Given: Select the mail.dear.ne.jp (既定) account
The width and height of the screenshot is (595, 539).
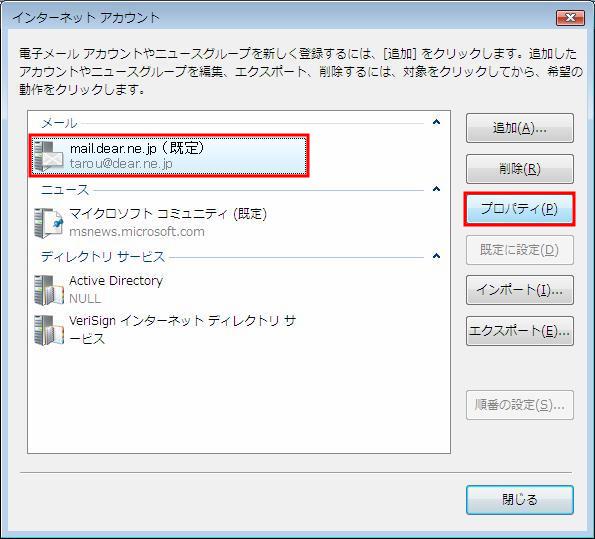Looking at the screenshot, I should [169, 156].
